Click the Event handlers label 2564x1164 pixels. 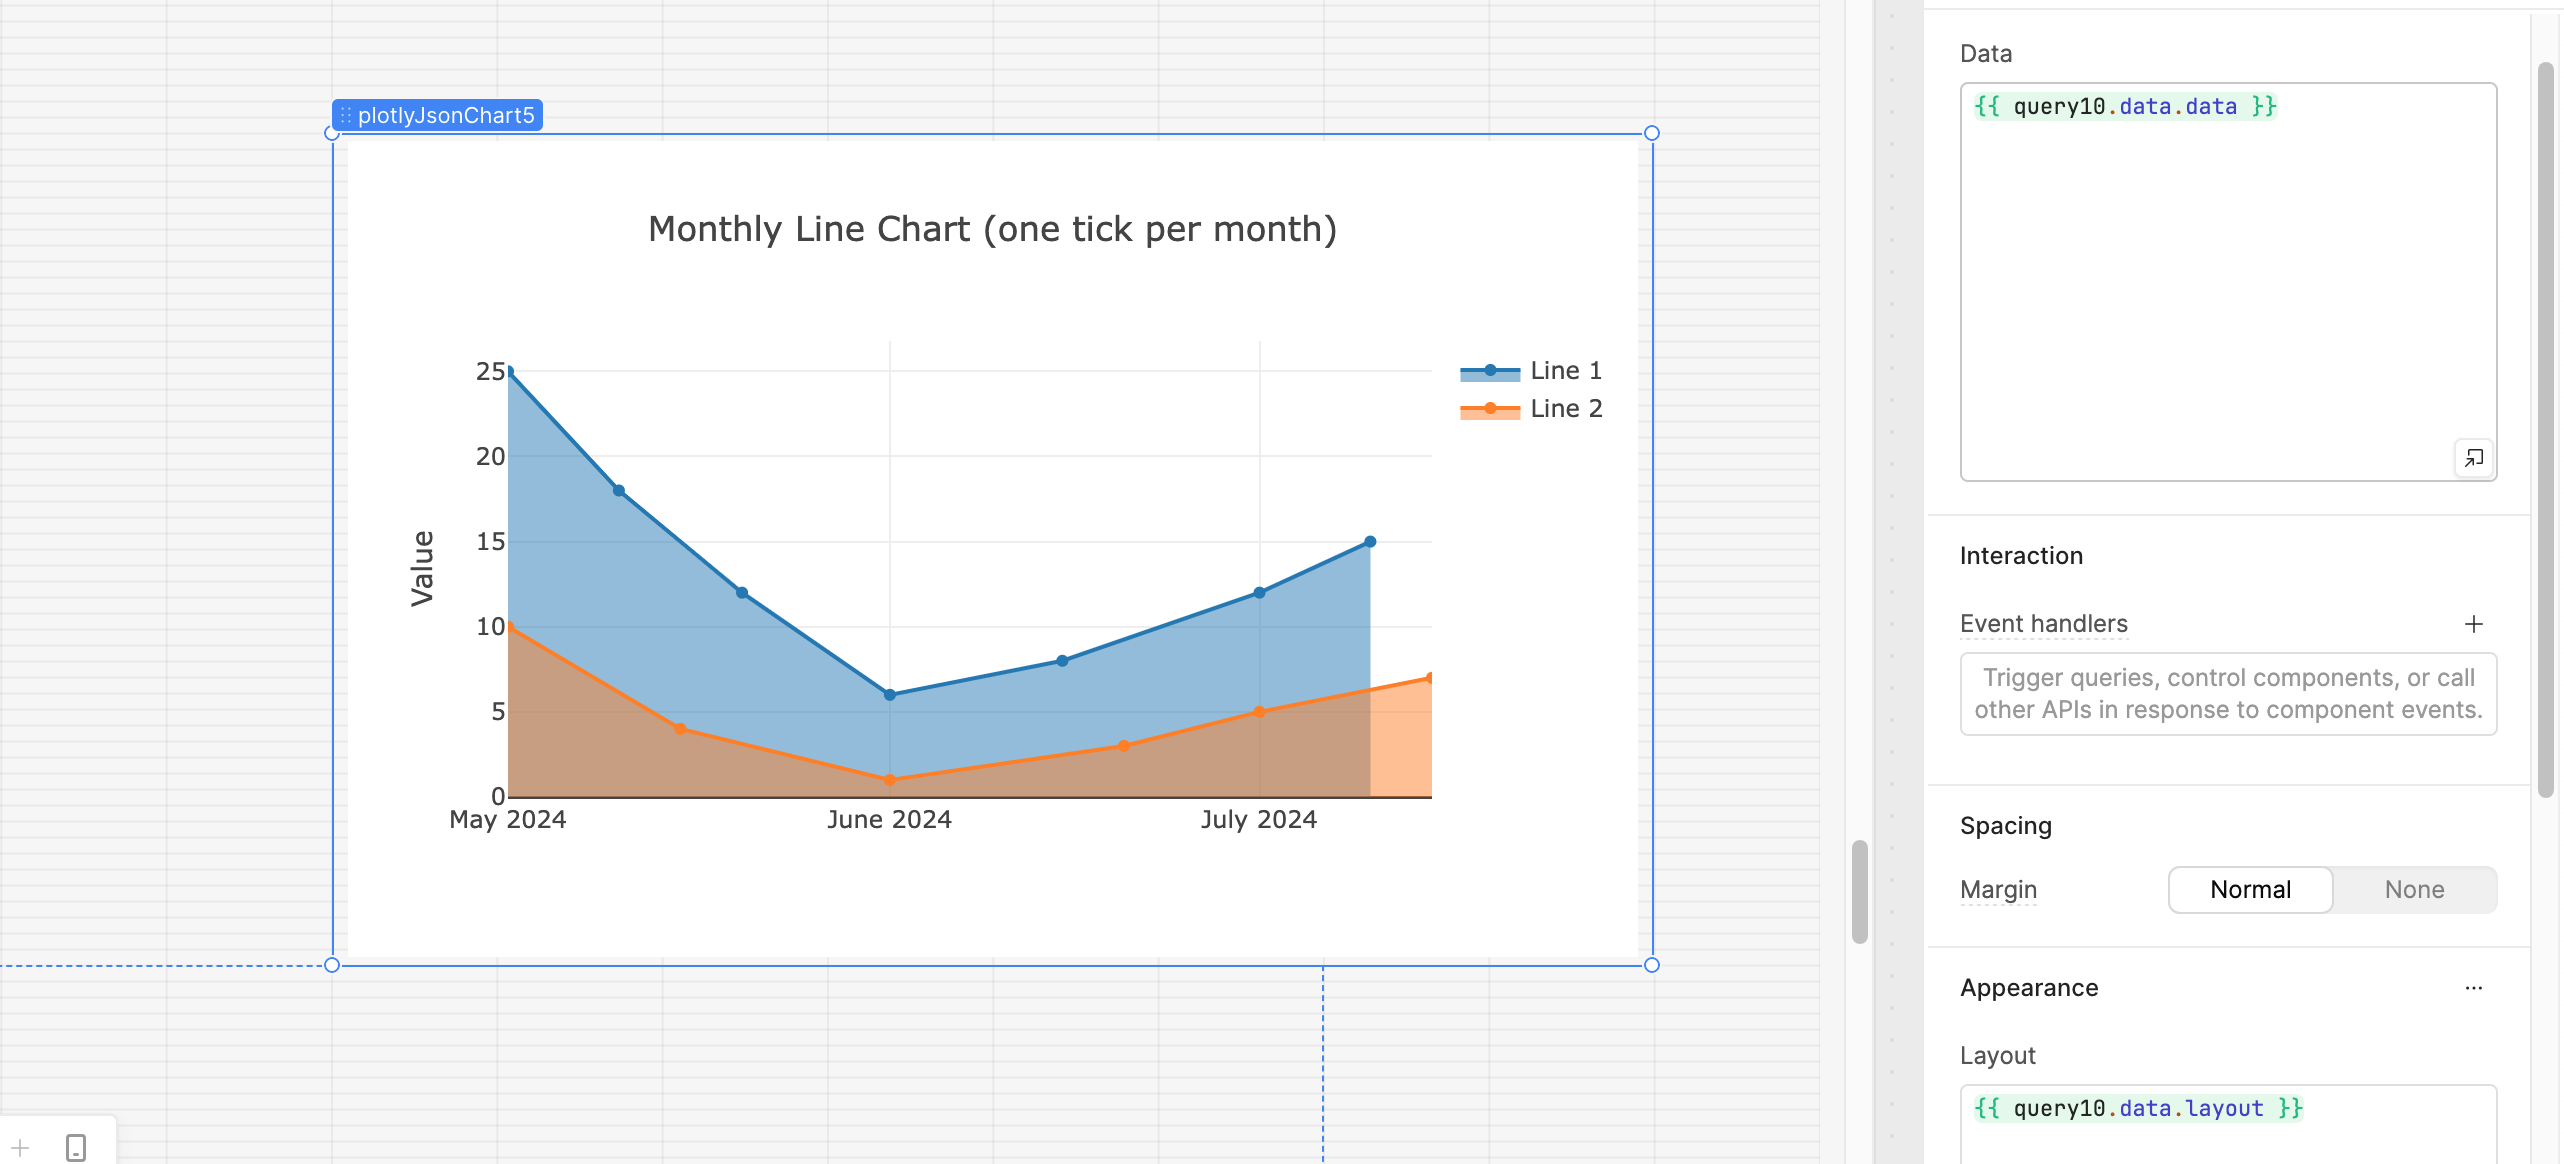(x=2043, y=624)
